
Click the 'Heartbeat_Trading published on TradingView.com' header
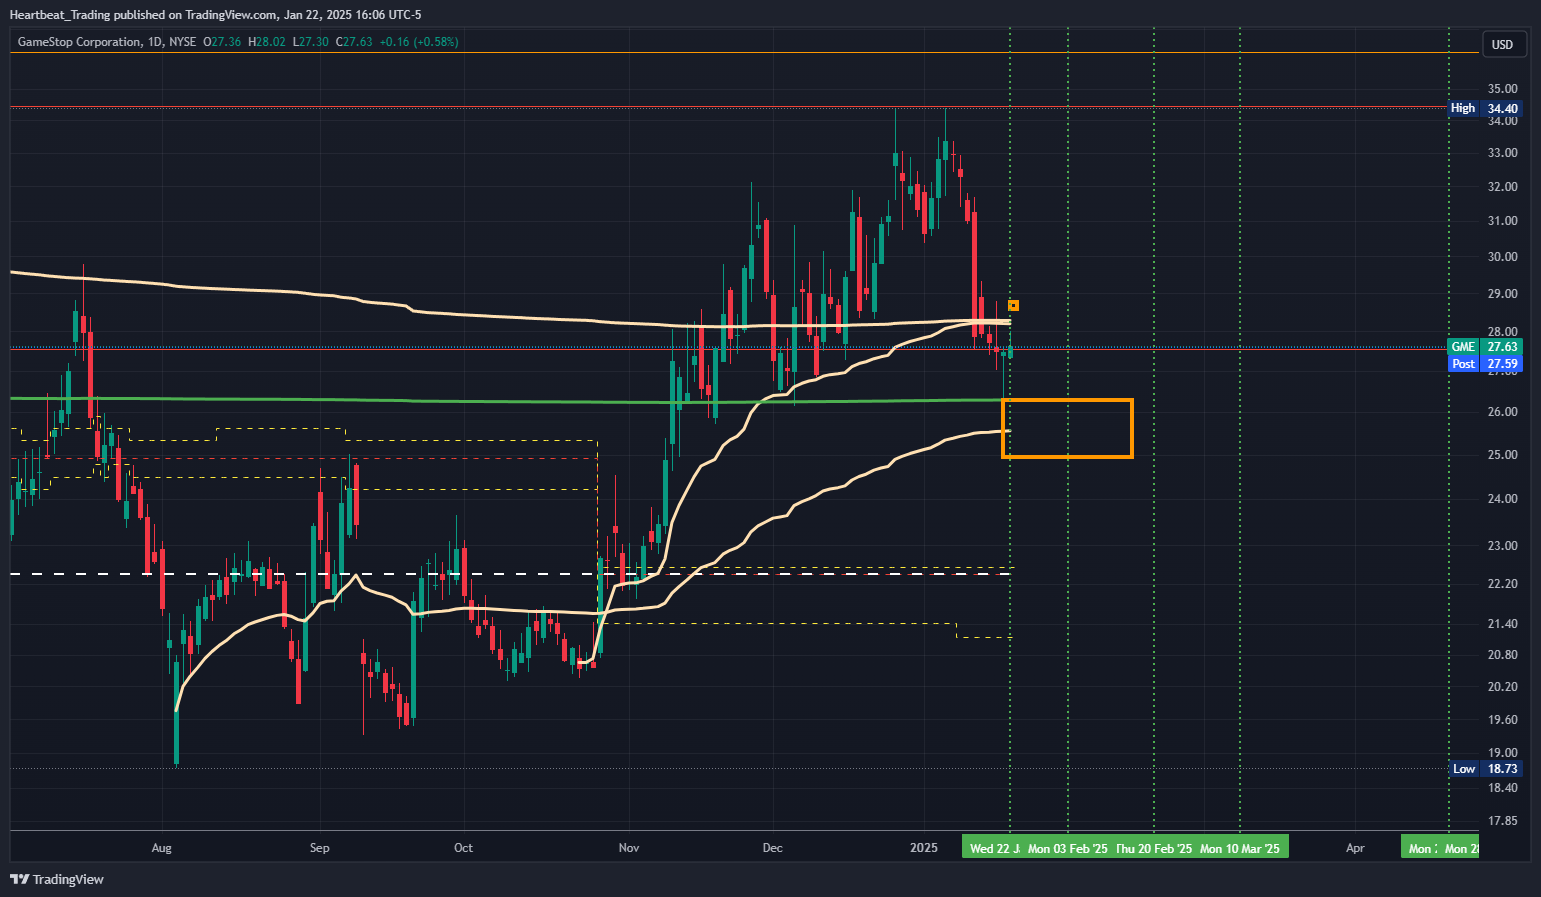pos(142,15)
